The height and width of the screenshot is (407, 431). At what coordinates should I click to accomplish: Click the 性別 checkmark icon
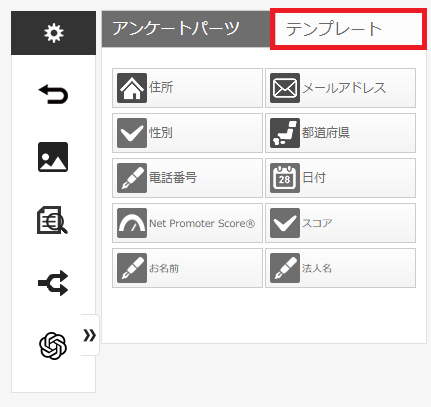pyautogui.click(x=132, y=133)
